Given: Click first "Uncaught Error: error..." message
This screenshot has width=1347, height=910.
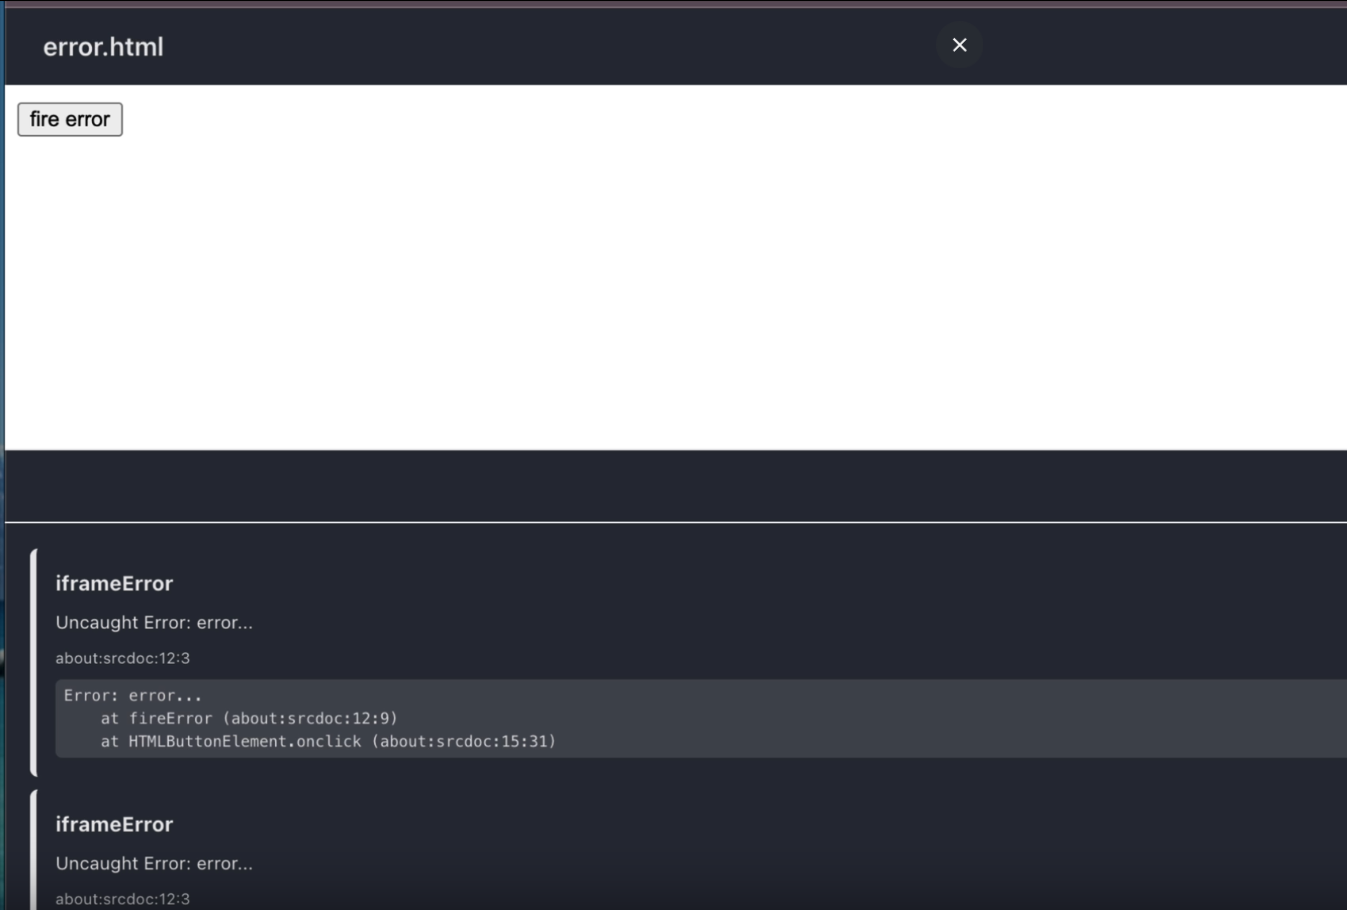Looking at the screenshot, I should tap(154, 622).
